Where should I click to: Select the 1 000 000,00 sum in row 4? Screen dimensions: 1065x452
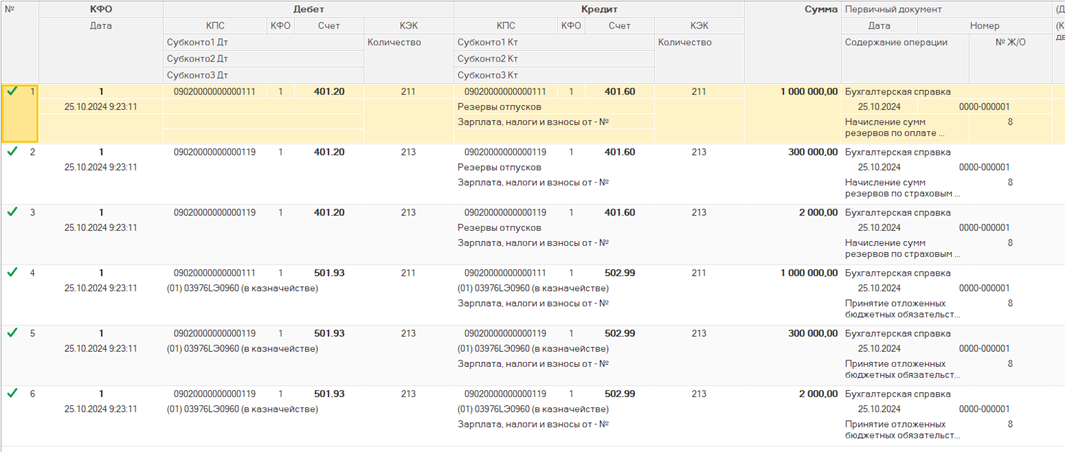[809, 273]
